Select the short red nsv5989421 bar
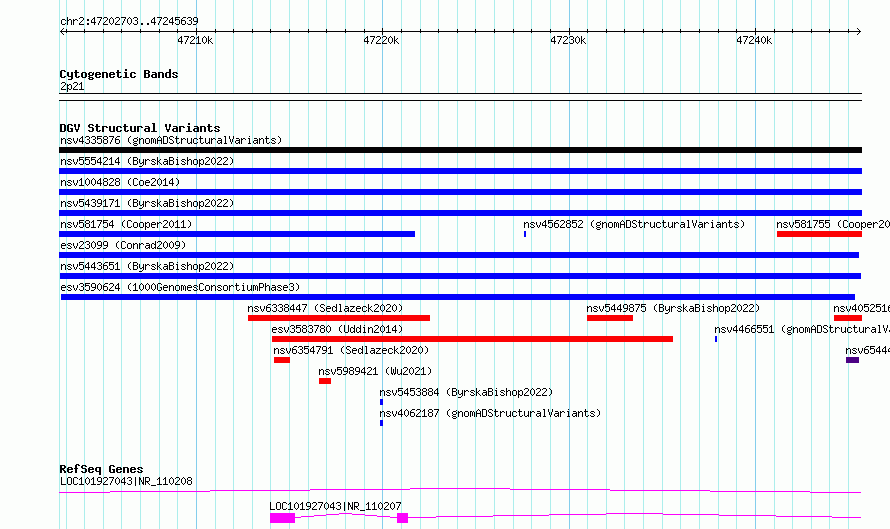The height and width of the screenshot is (529, 890). coord(325,381)
